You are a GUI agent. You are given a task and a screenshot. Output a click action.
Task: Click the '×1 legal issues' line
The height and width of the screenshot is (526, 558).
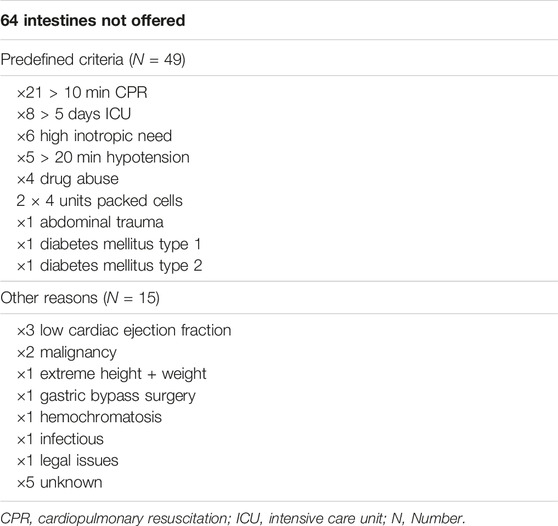pos(67,461)
